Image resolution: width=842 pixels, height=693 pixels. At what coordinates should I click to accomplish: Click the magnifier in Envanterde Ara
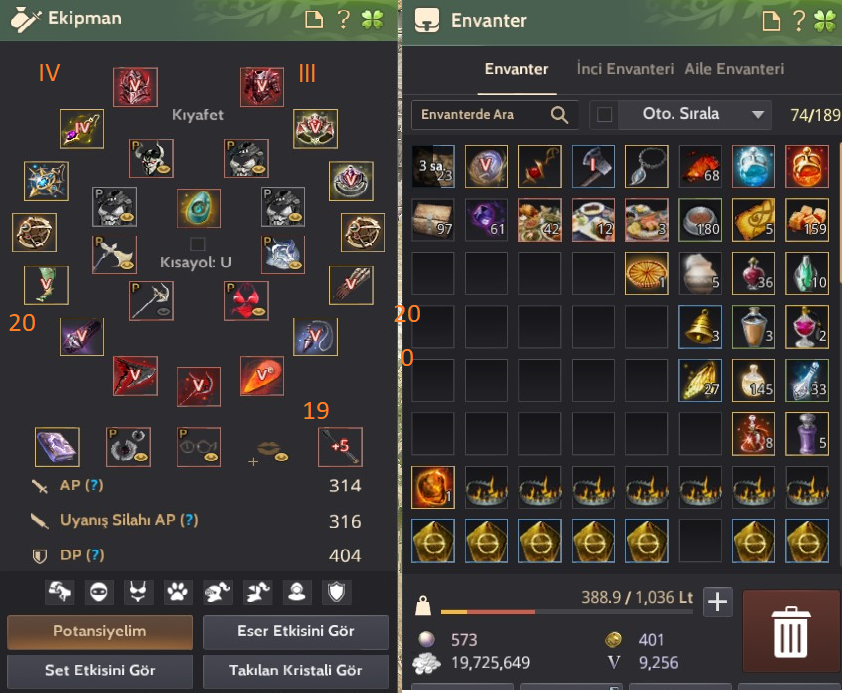click(559, 114)
